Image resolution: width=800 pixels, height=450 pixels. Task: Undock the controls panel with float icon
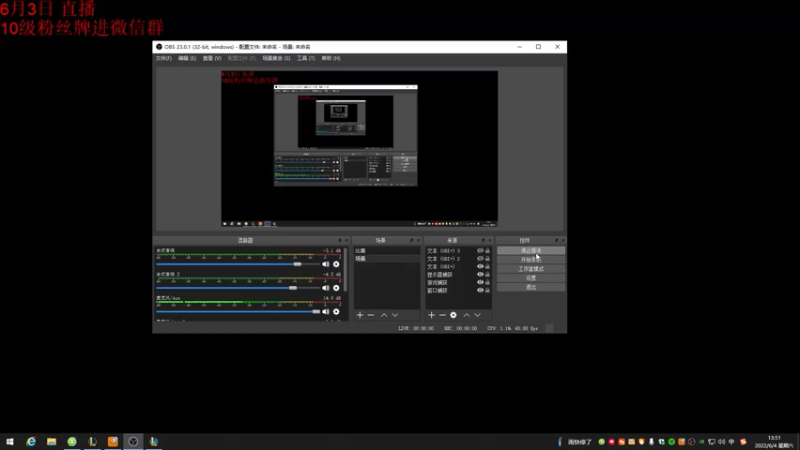coord(557,240)
